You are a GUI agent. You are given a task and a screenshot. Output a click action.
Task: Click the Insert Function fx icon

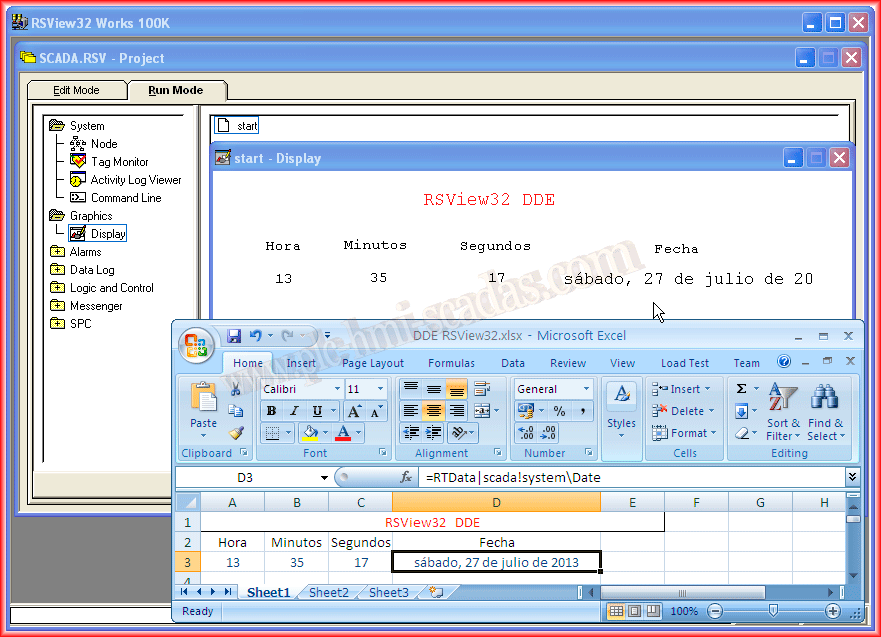click(406, 478)
